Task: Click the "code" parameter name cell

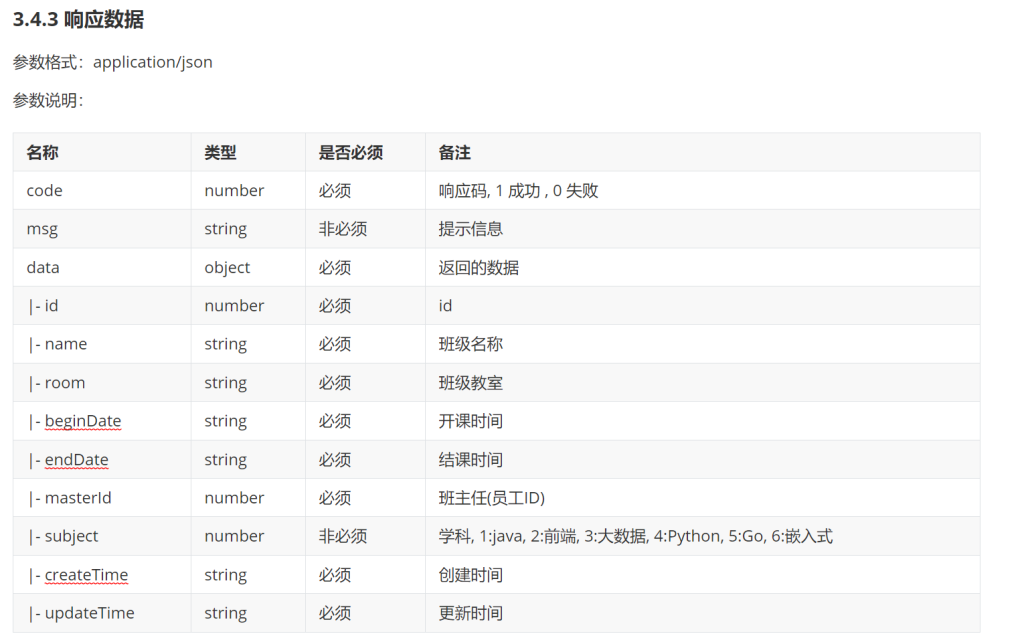Action: click(44, 190)
